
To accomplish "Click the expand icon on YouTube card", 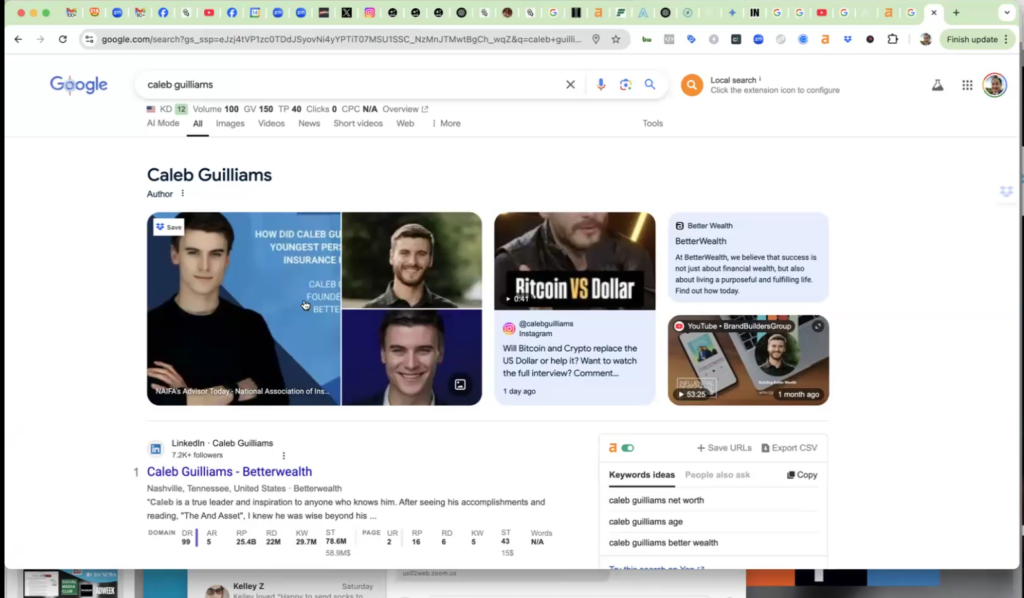I will tap(818, 326).
